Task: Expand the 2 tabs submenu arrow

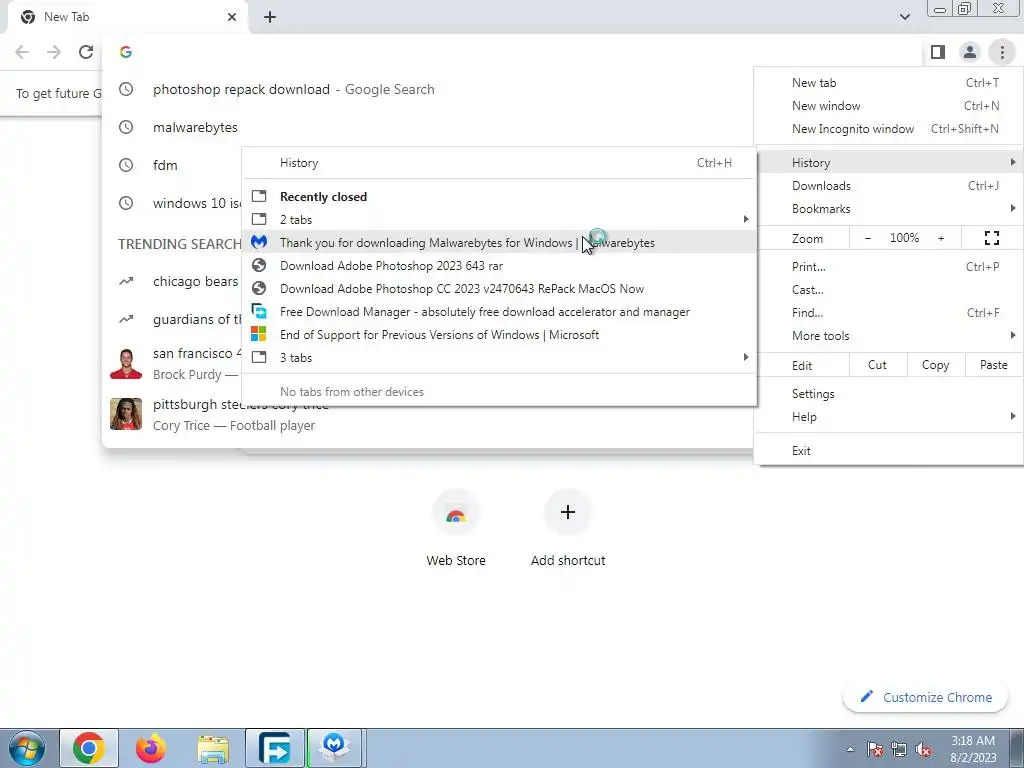Action: (x=746, y=219)
